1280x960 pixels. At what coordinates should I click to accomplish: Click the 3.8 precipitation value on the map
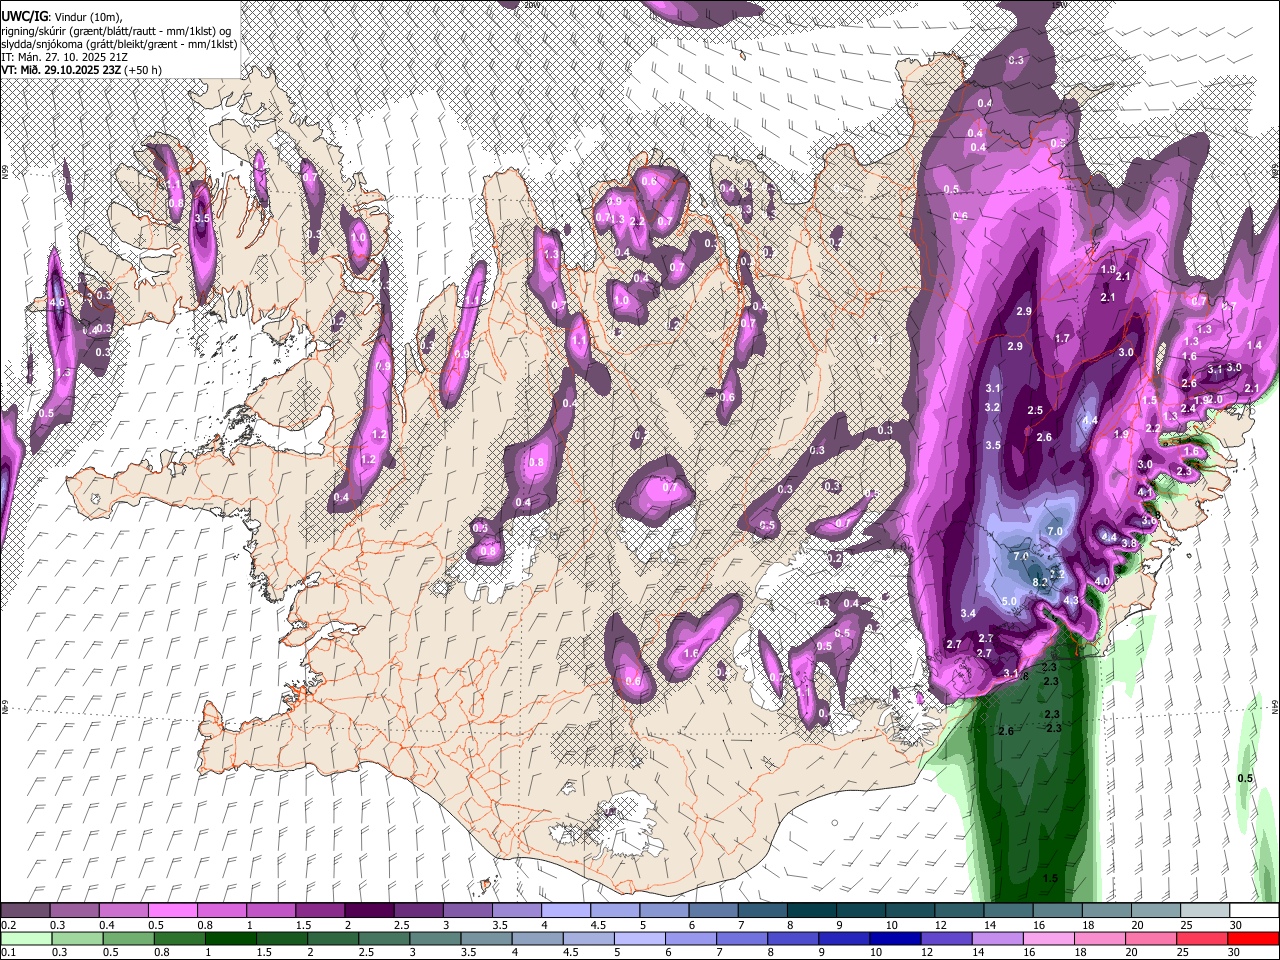(x=1128, y=543)
